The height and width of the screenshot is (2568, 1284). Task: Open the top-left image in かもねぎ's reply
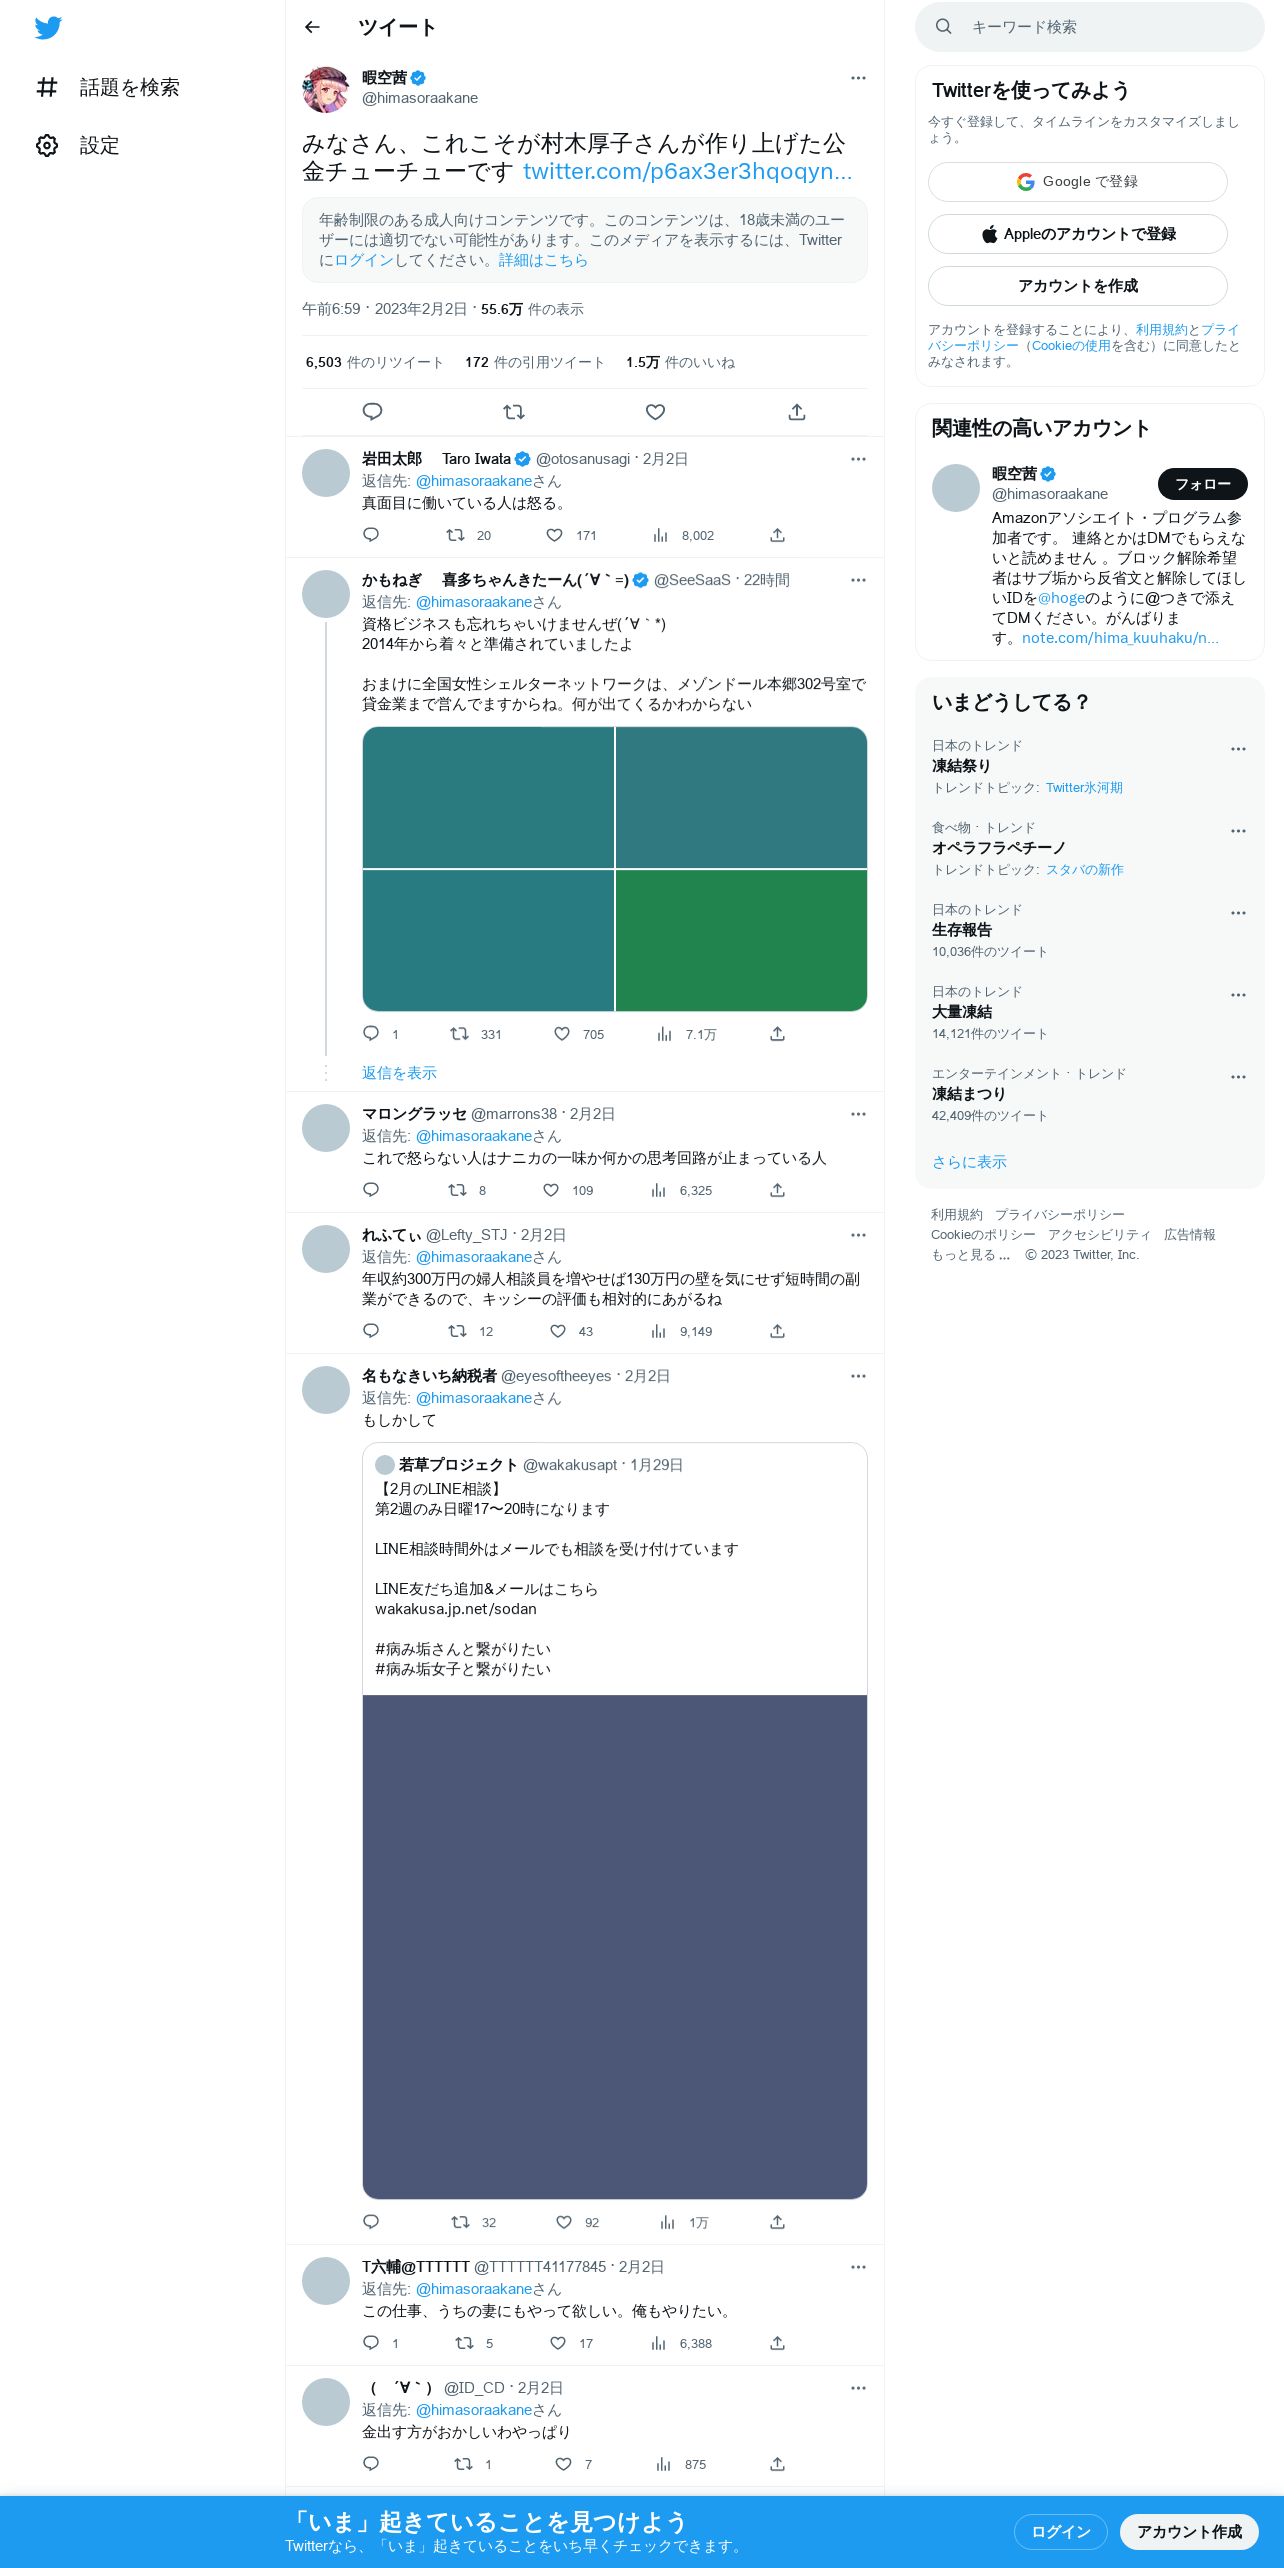point(488,797)
